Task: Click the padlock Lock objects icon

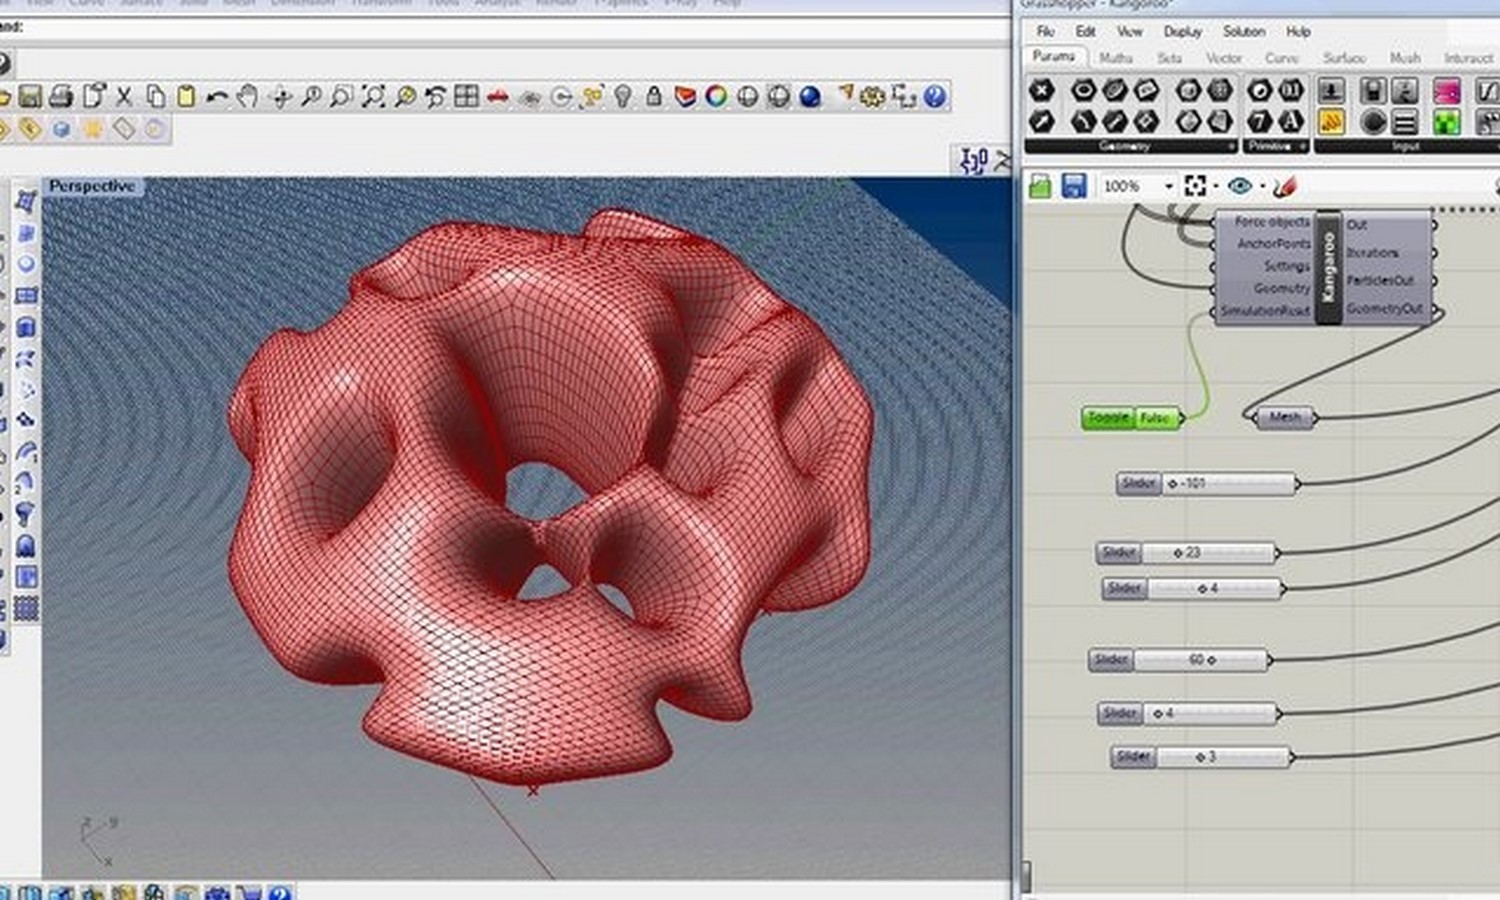Action: coord(654,96)
